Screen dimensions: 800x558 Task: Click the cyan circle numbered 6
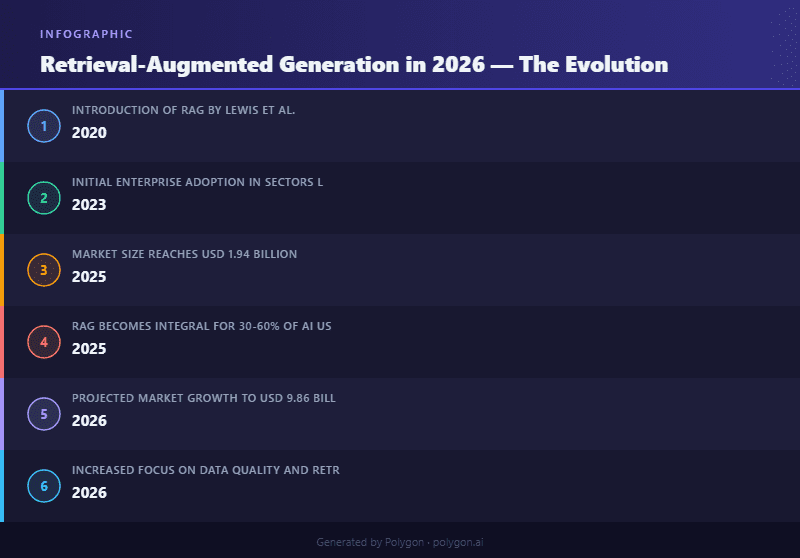click(44, 486)
